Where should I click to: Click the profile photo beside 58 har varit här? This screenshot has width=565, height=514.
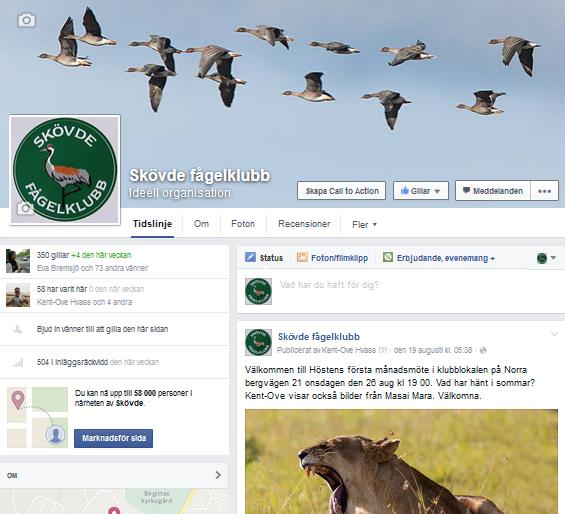tap(18, 294)
